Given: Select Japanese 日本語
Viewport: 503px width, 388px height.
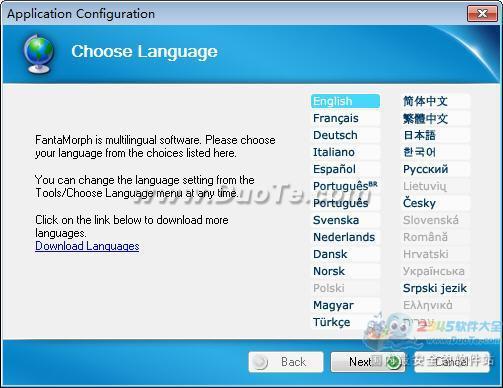Looking at the screenshot, I should coord(435,135).
